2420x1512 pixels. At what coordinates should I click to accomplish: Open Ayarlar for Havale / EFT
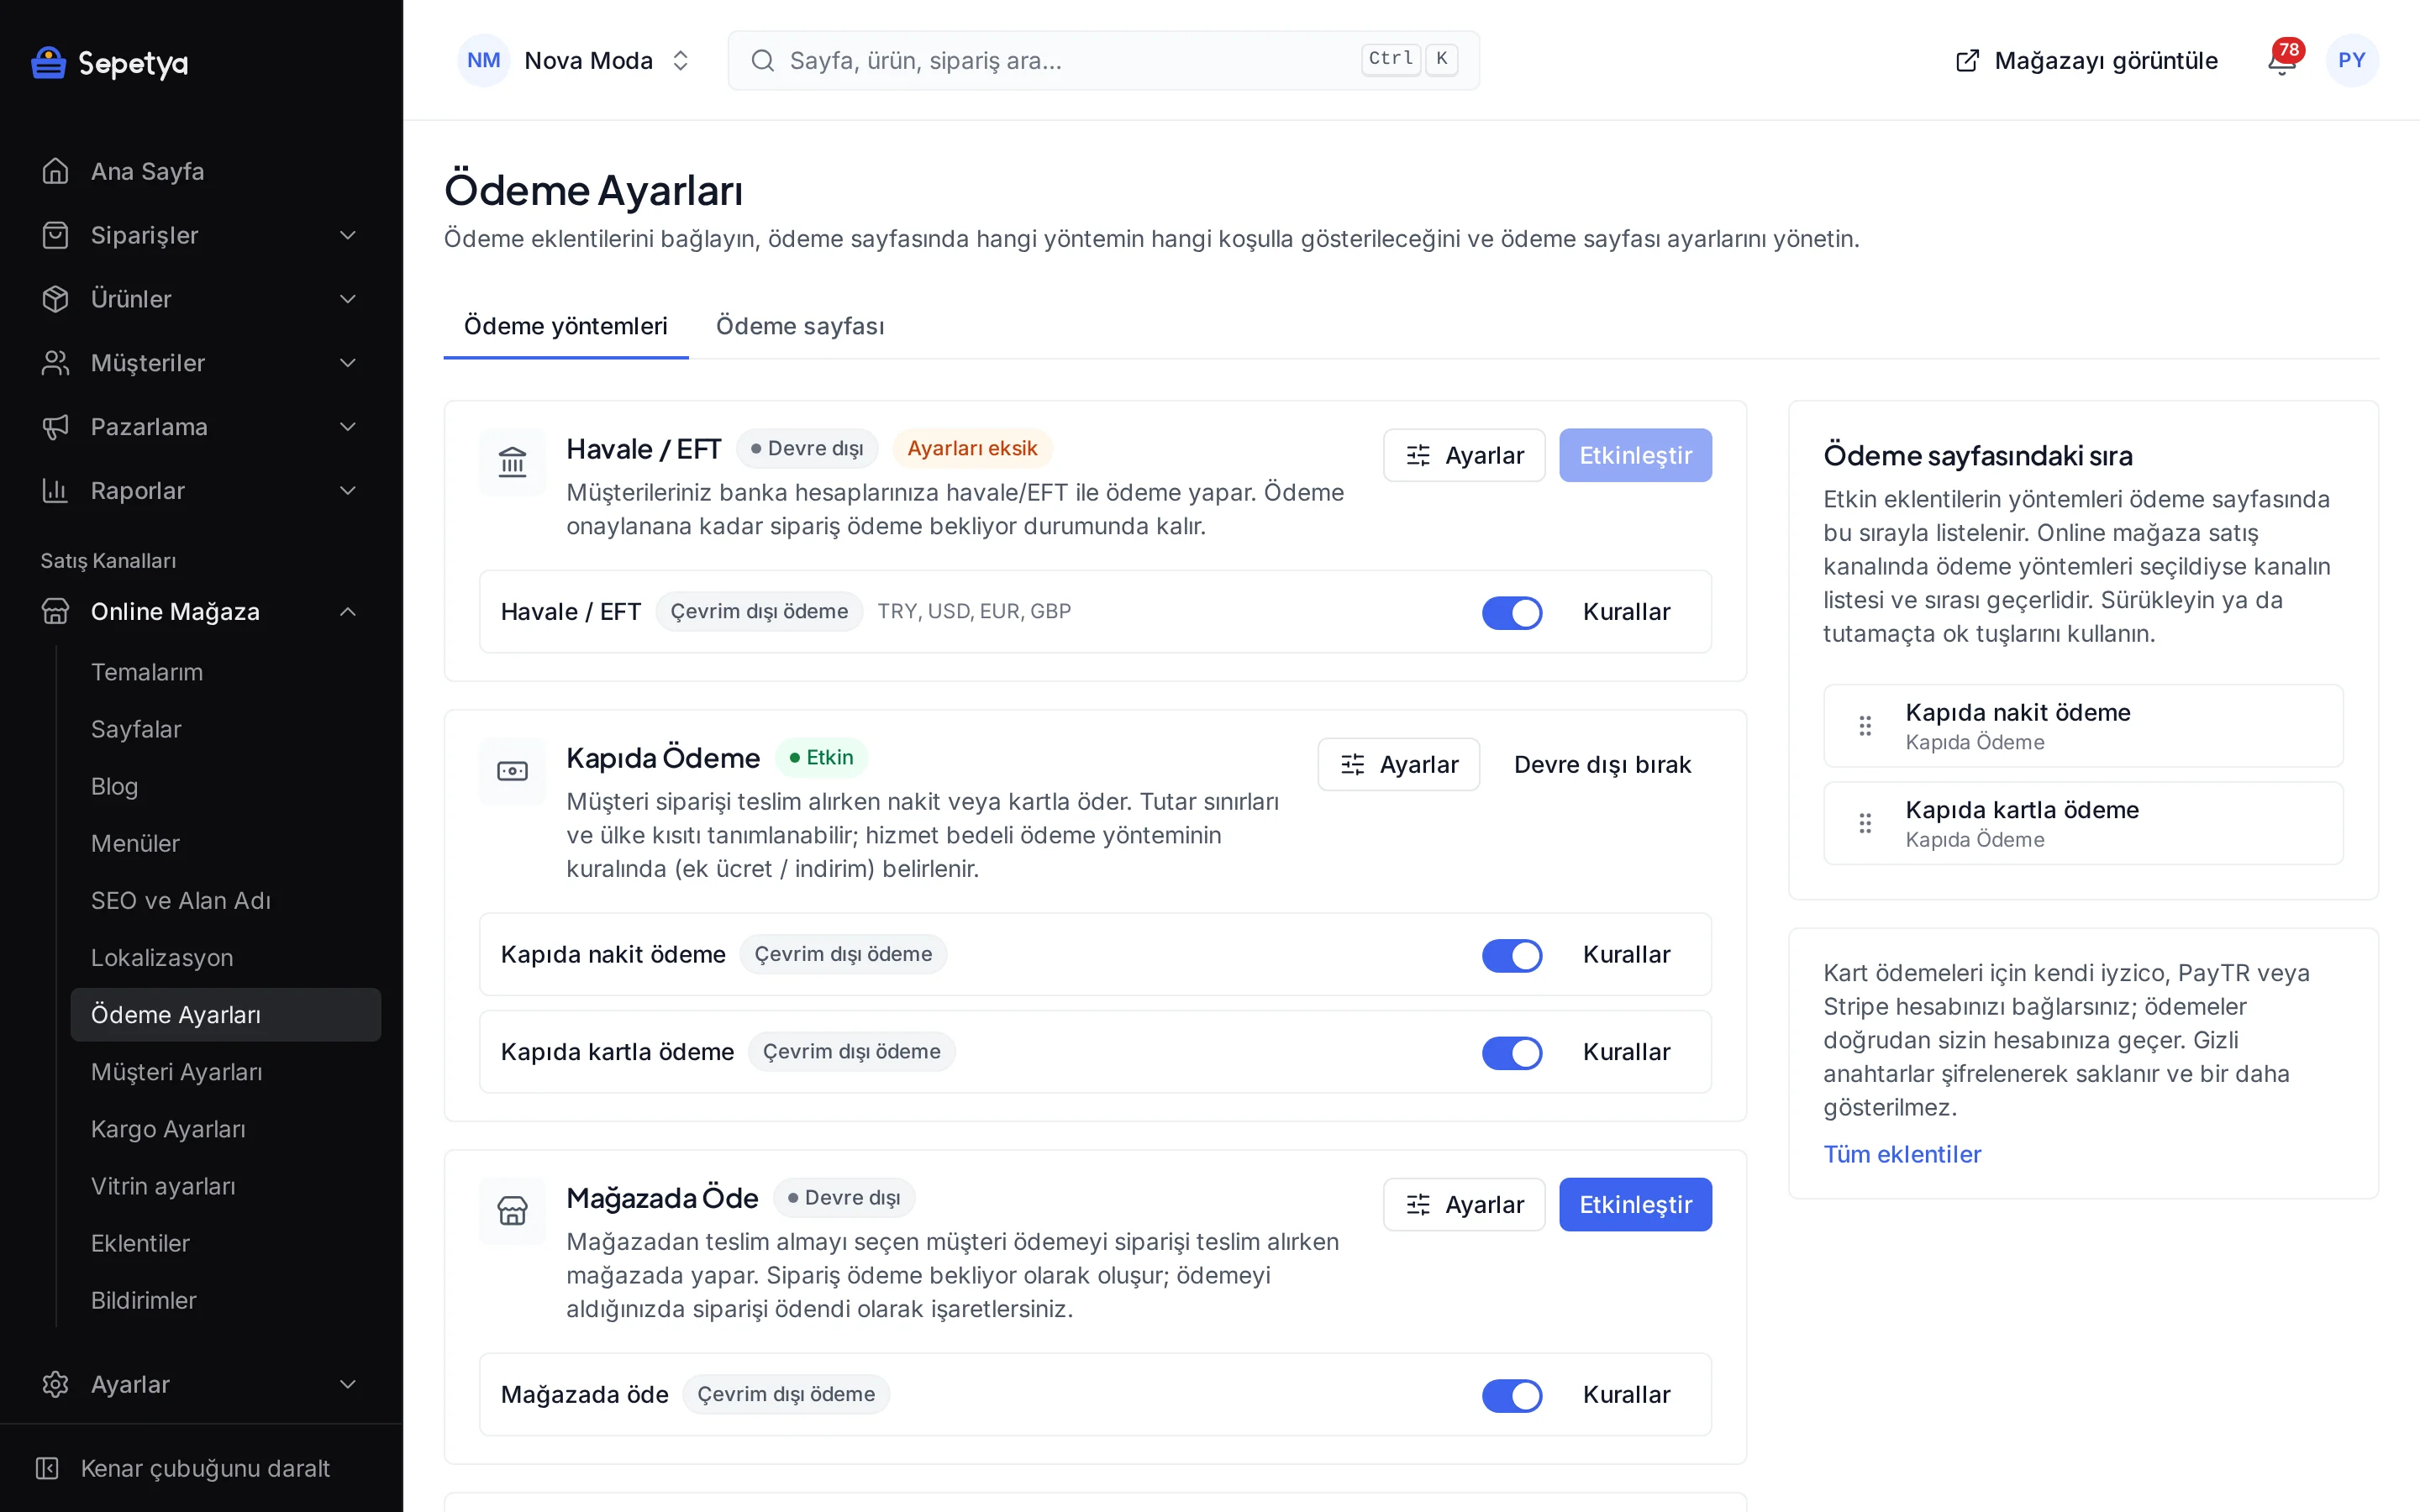(x=1464, y=455)
